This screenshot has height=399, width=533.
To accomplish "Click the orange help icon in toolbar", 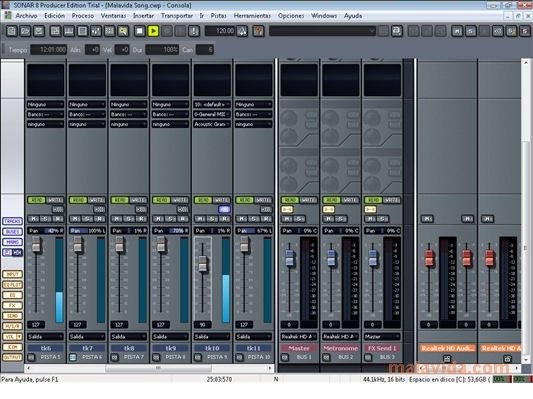I will (258, 31).
